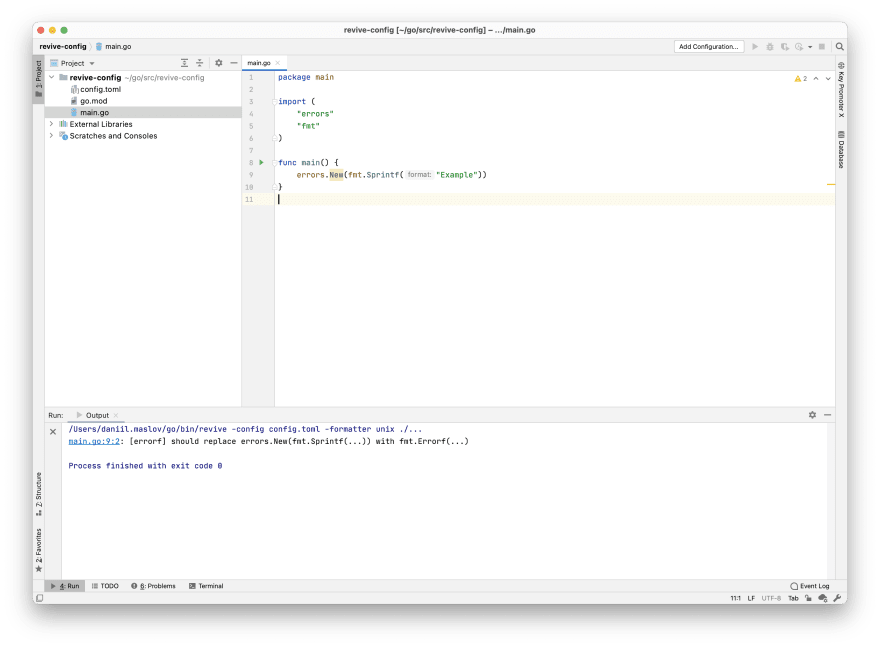Click the 'Process finished with exit code 0' line
This screenshot has height=647, width=880.
coord(145,466)
